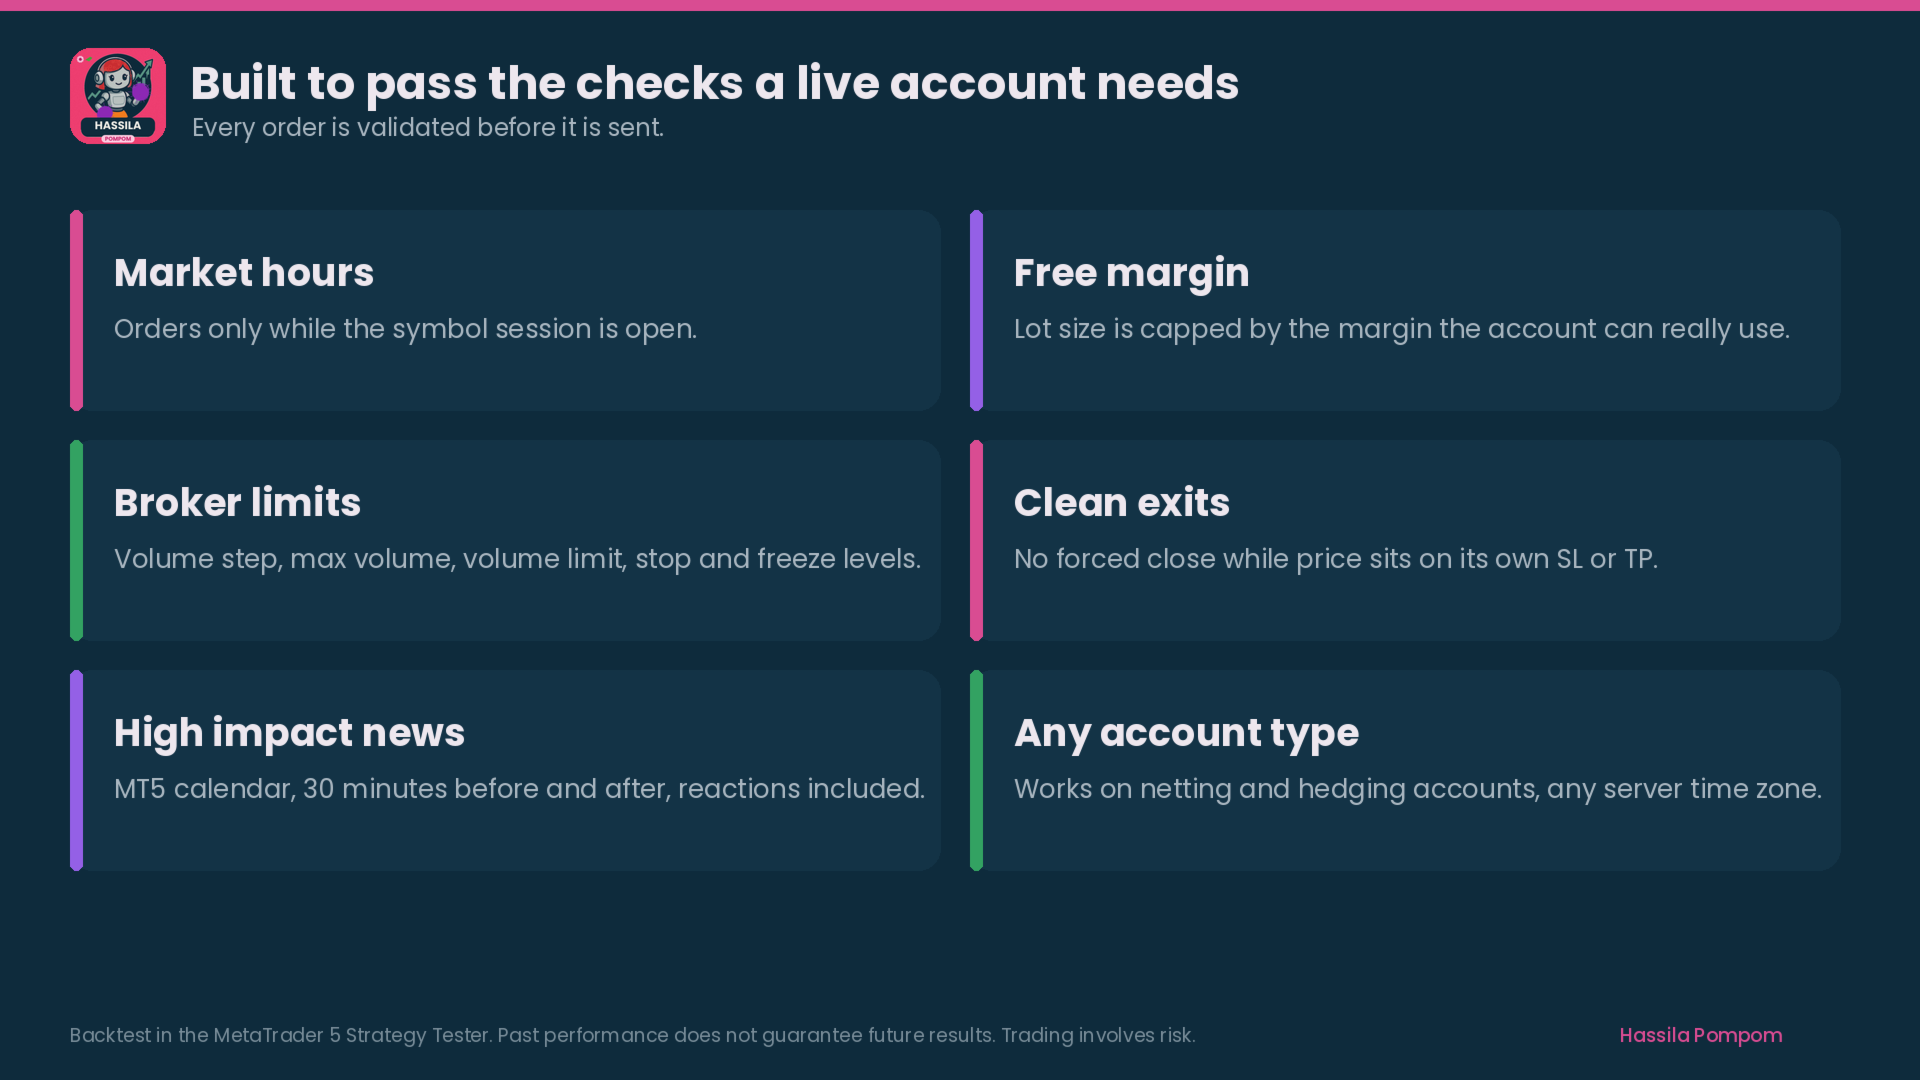This screenshot has height=1080, width=1920.
Task: Open the Clean exits card
Action: coord(1405,540)
